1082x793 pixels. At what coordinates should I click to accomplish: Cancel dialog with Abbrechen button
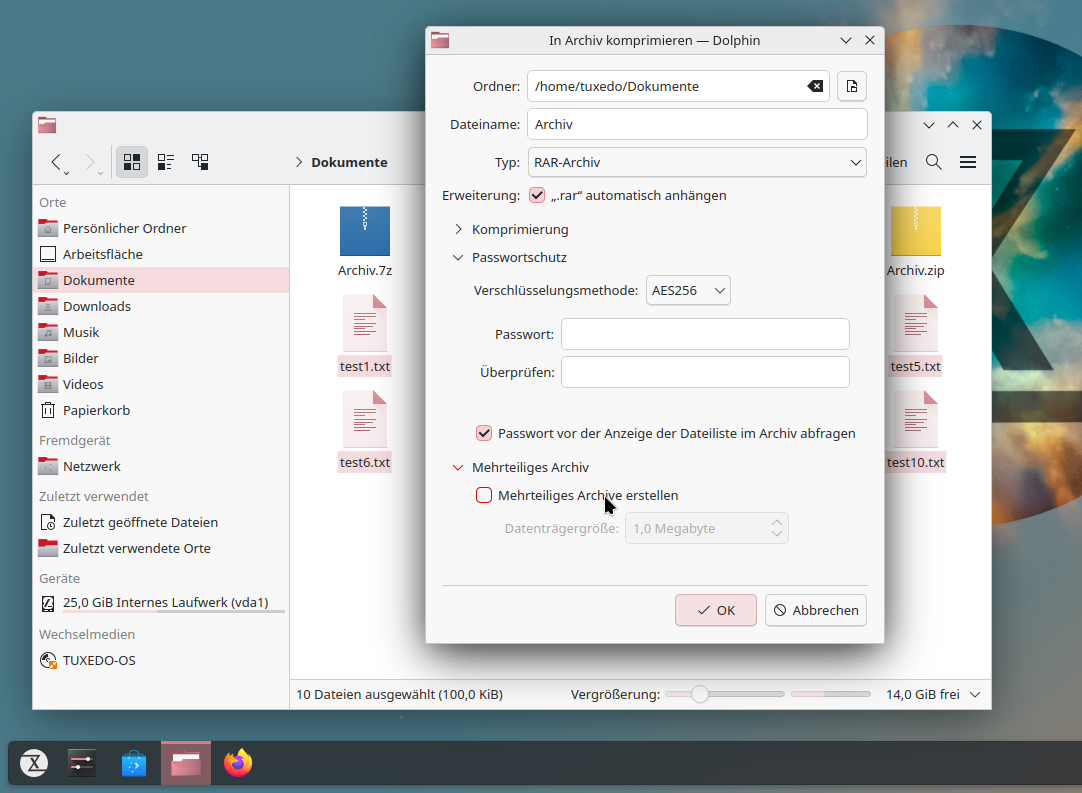tap(816, 610)
